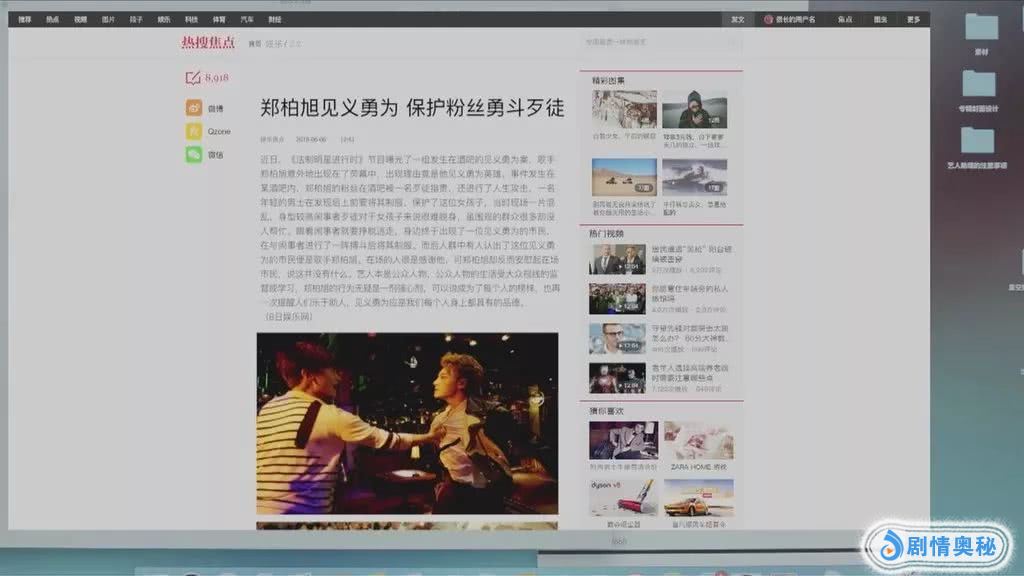Open the Dyson V8 vacuum ad thumbnail
The image size is (1024, 576).
tap(623, 497)
